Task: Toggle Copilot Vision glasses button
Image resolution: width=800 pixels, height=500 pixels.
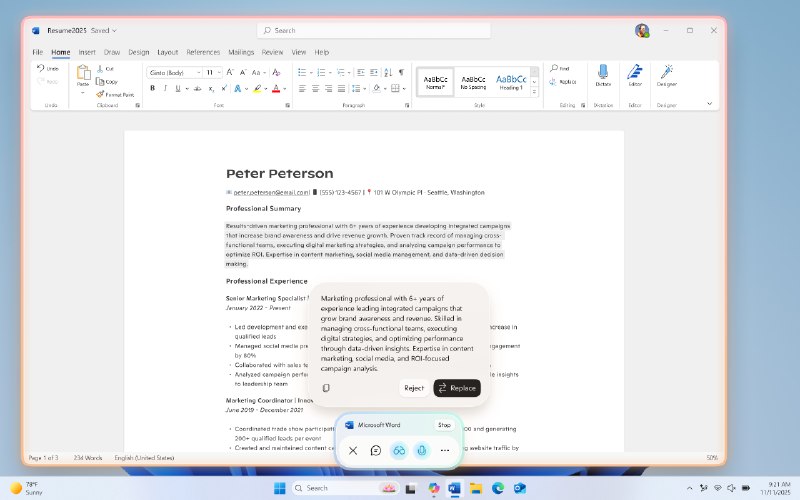Action: tap(399, 451)
